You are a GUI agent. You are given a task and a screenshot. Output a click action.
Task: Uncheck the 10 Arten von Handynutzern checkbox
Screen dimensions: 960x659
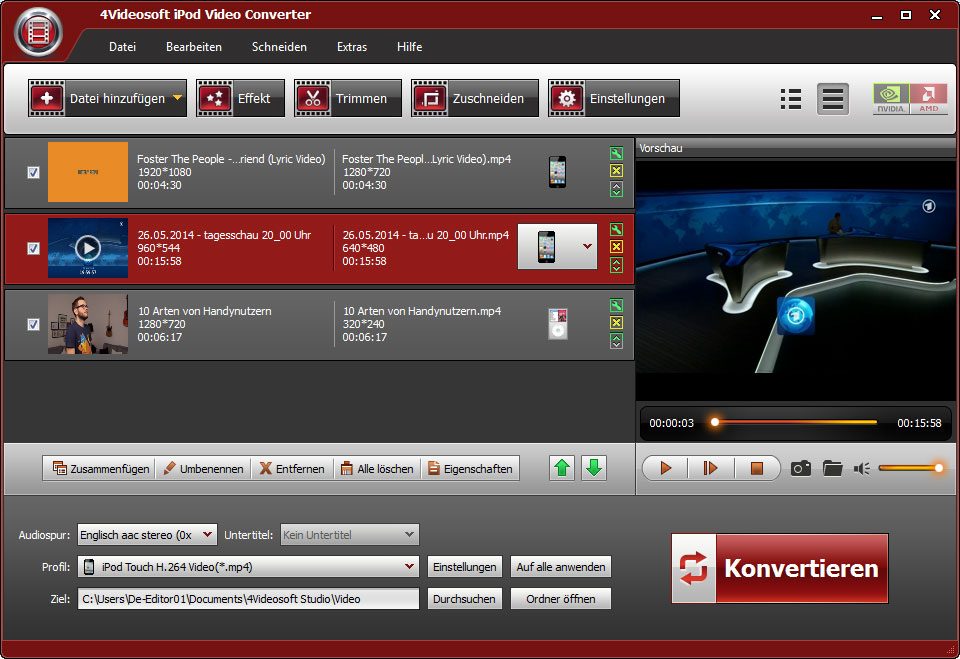(x=34, y=324)
